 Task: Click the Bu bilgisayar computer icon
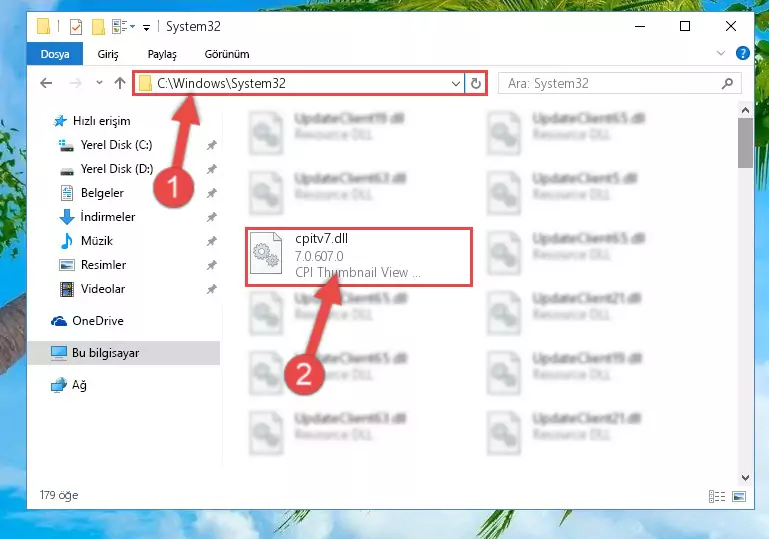tap(59, 353)
